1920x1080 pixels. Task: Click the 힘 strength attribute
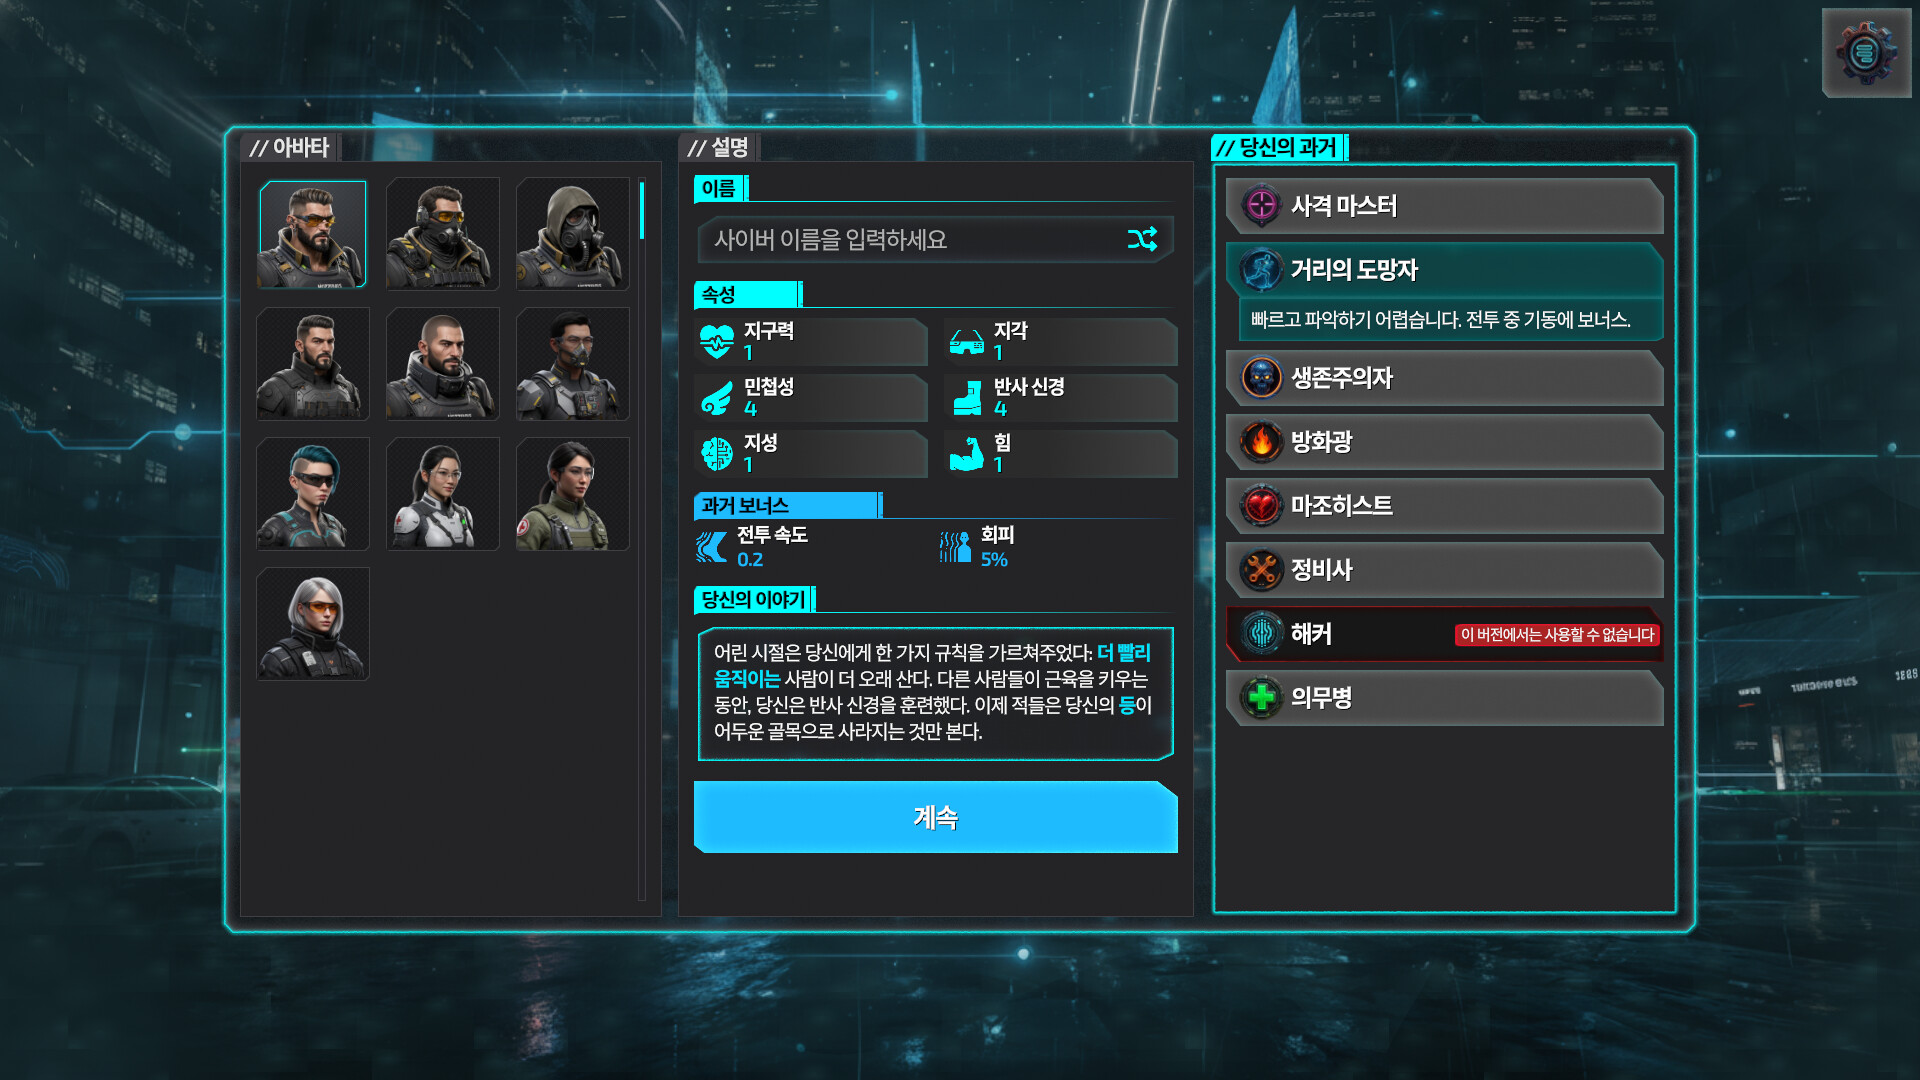coord(1061,454)
